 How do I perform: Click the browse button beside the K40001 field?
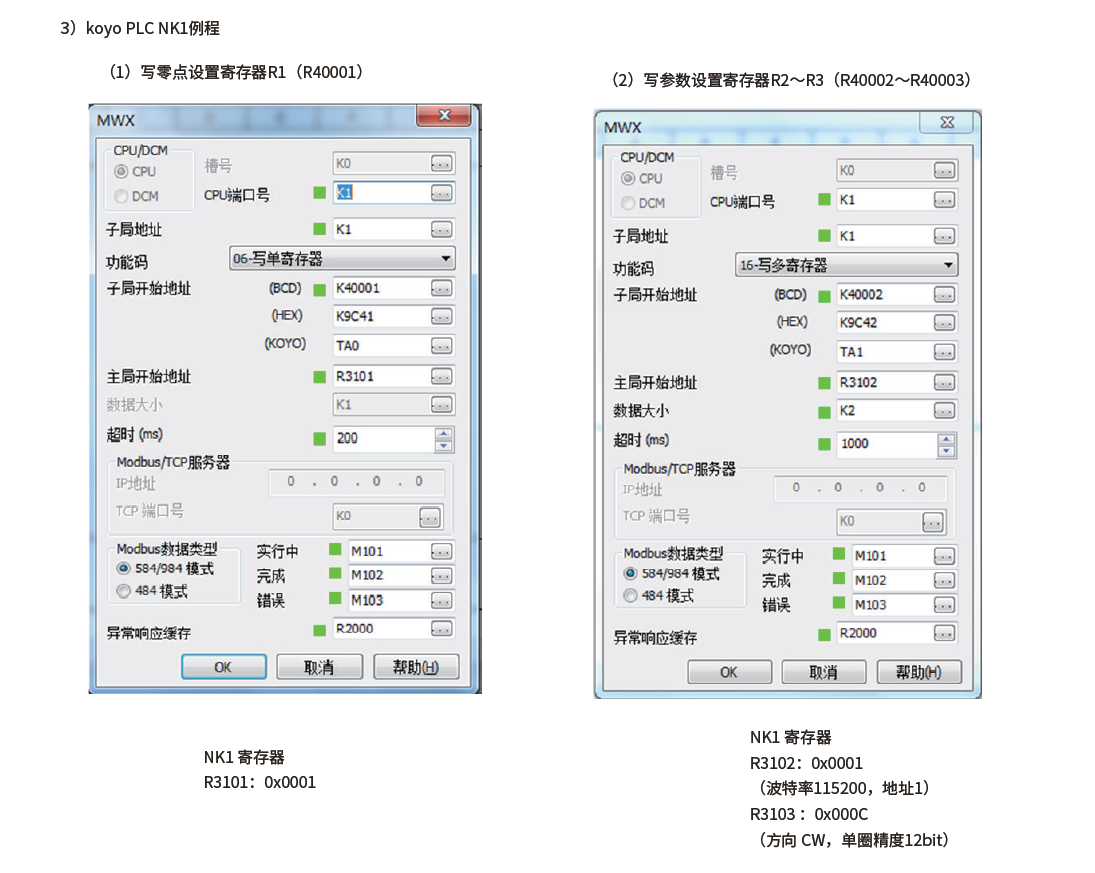tap(441, 289)
